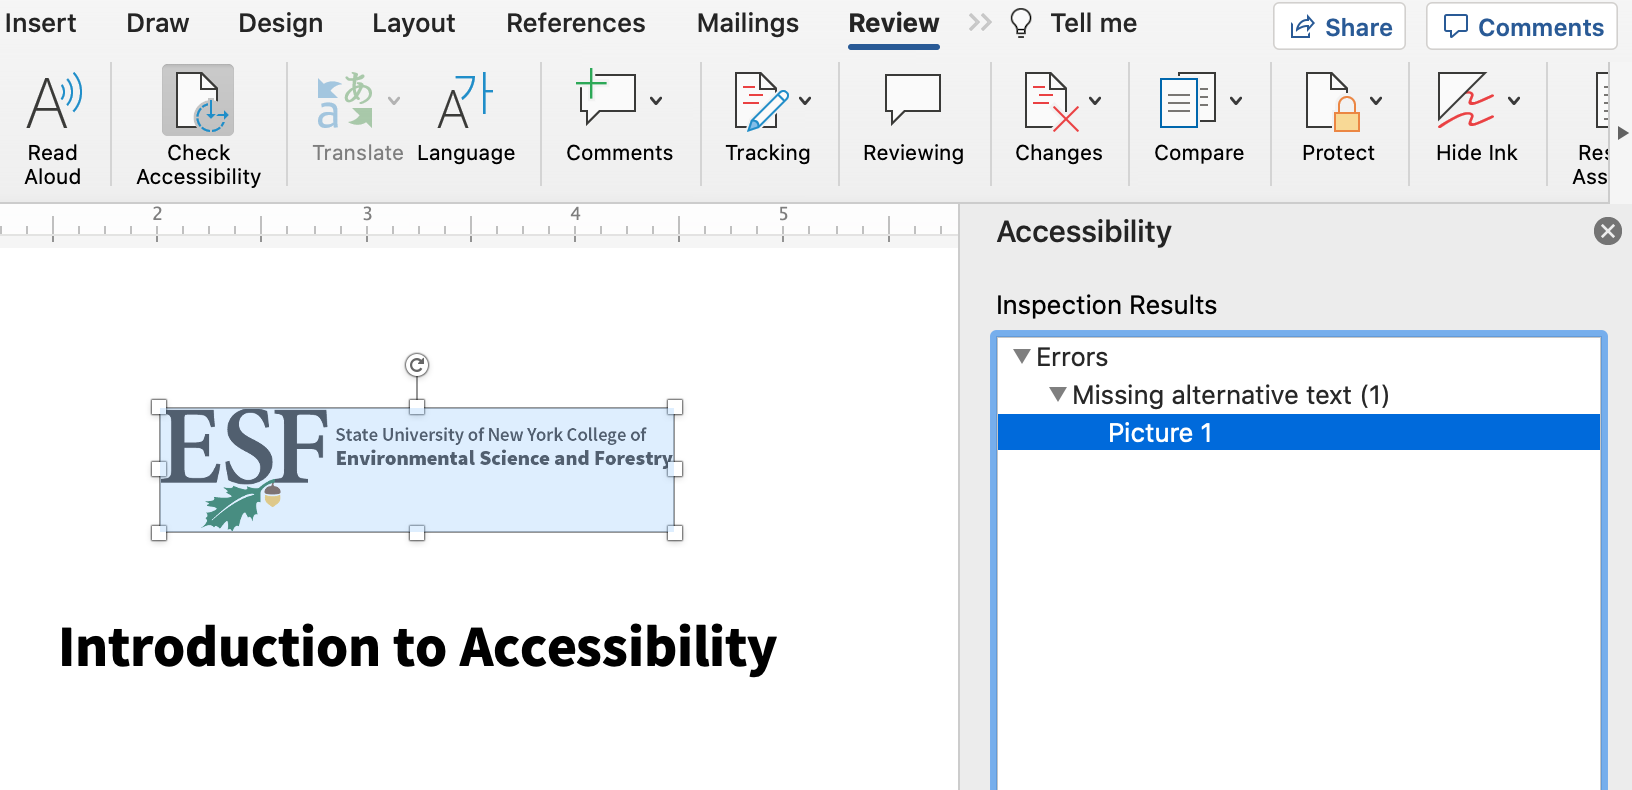Click the Tell me search field
1632x790 pixels.
(1093, 23)
